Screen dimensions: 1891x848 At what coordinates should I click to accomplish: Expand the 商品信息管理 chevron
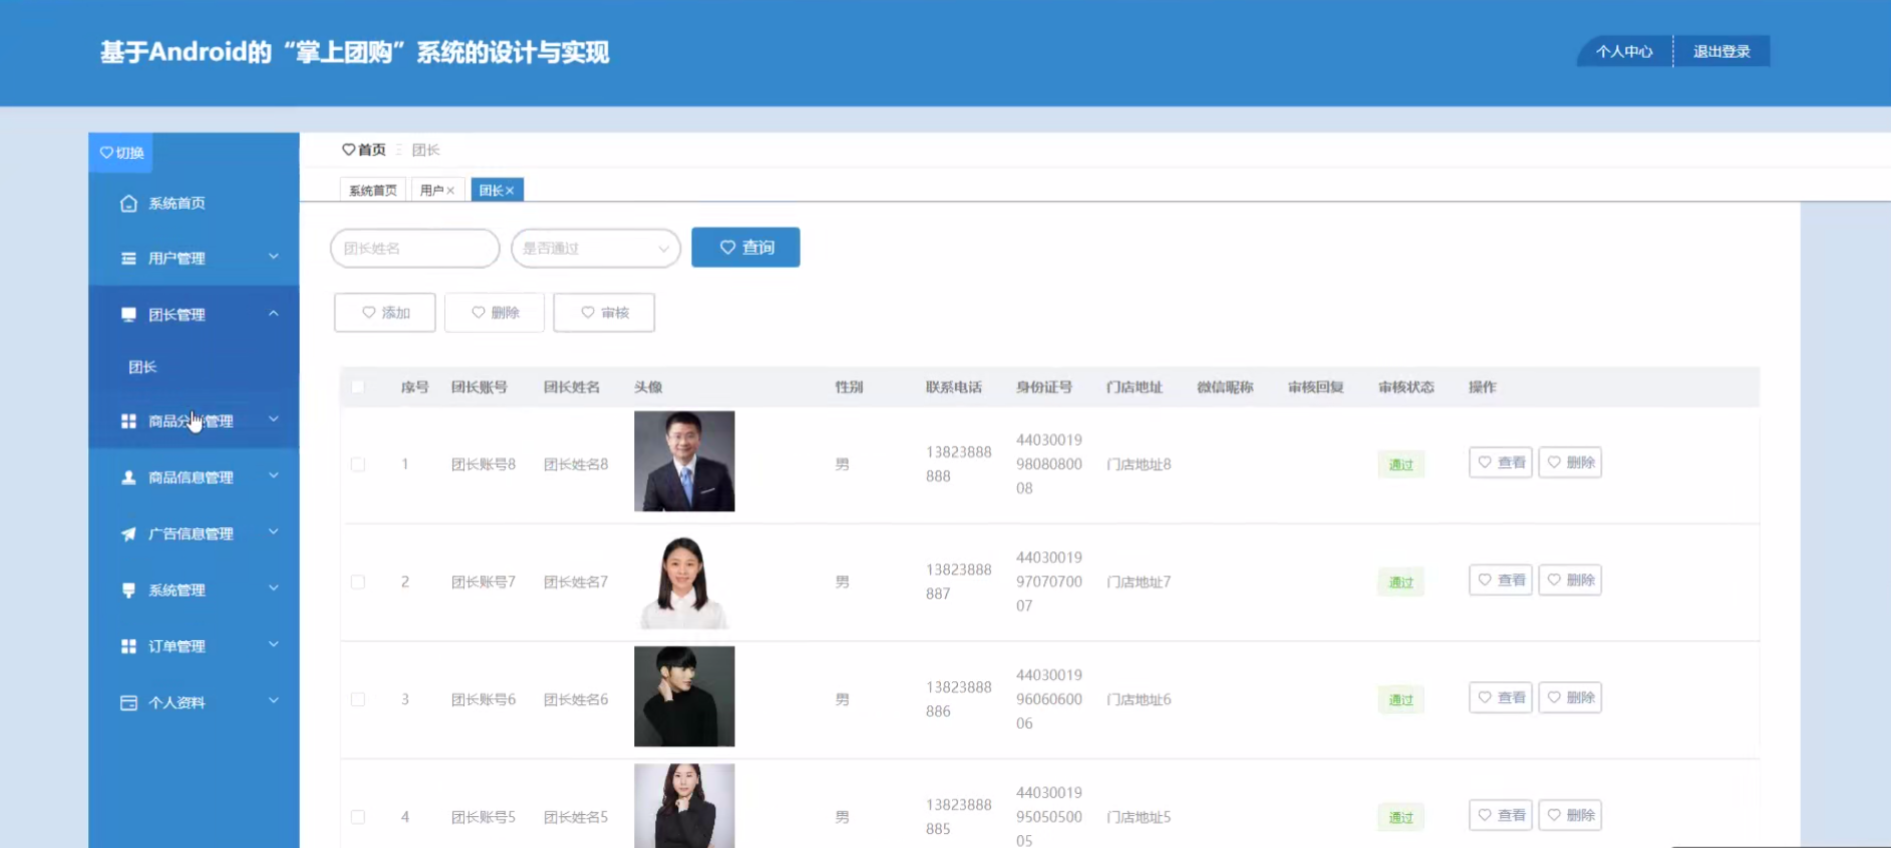point(273,475)
